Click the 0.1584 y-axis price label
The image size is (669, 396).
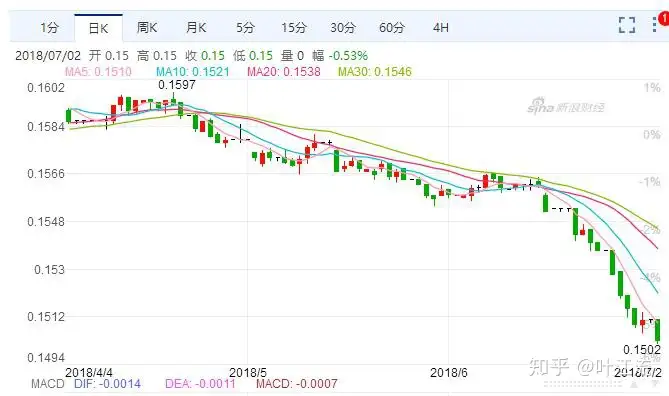pyautogui.click(x=46, y=127)
